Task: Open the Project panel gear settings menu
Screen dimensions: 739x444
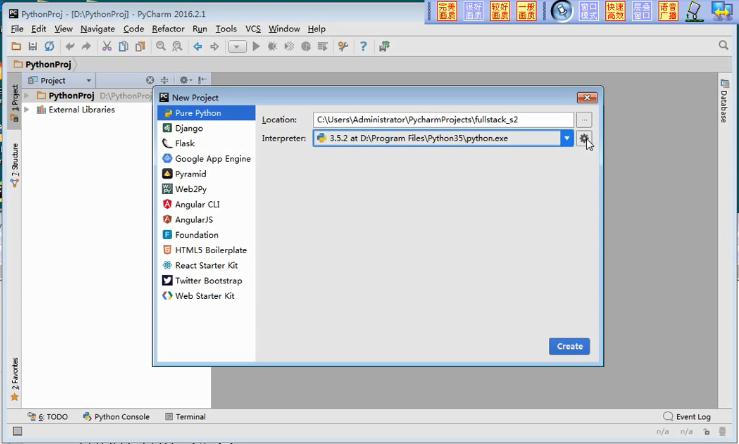Action: pos(185,80)
